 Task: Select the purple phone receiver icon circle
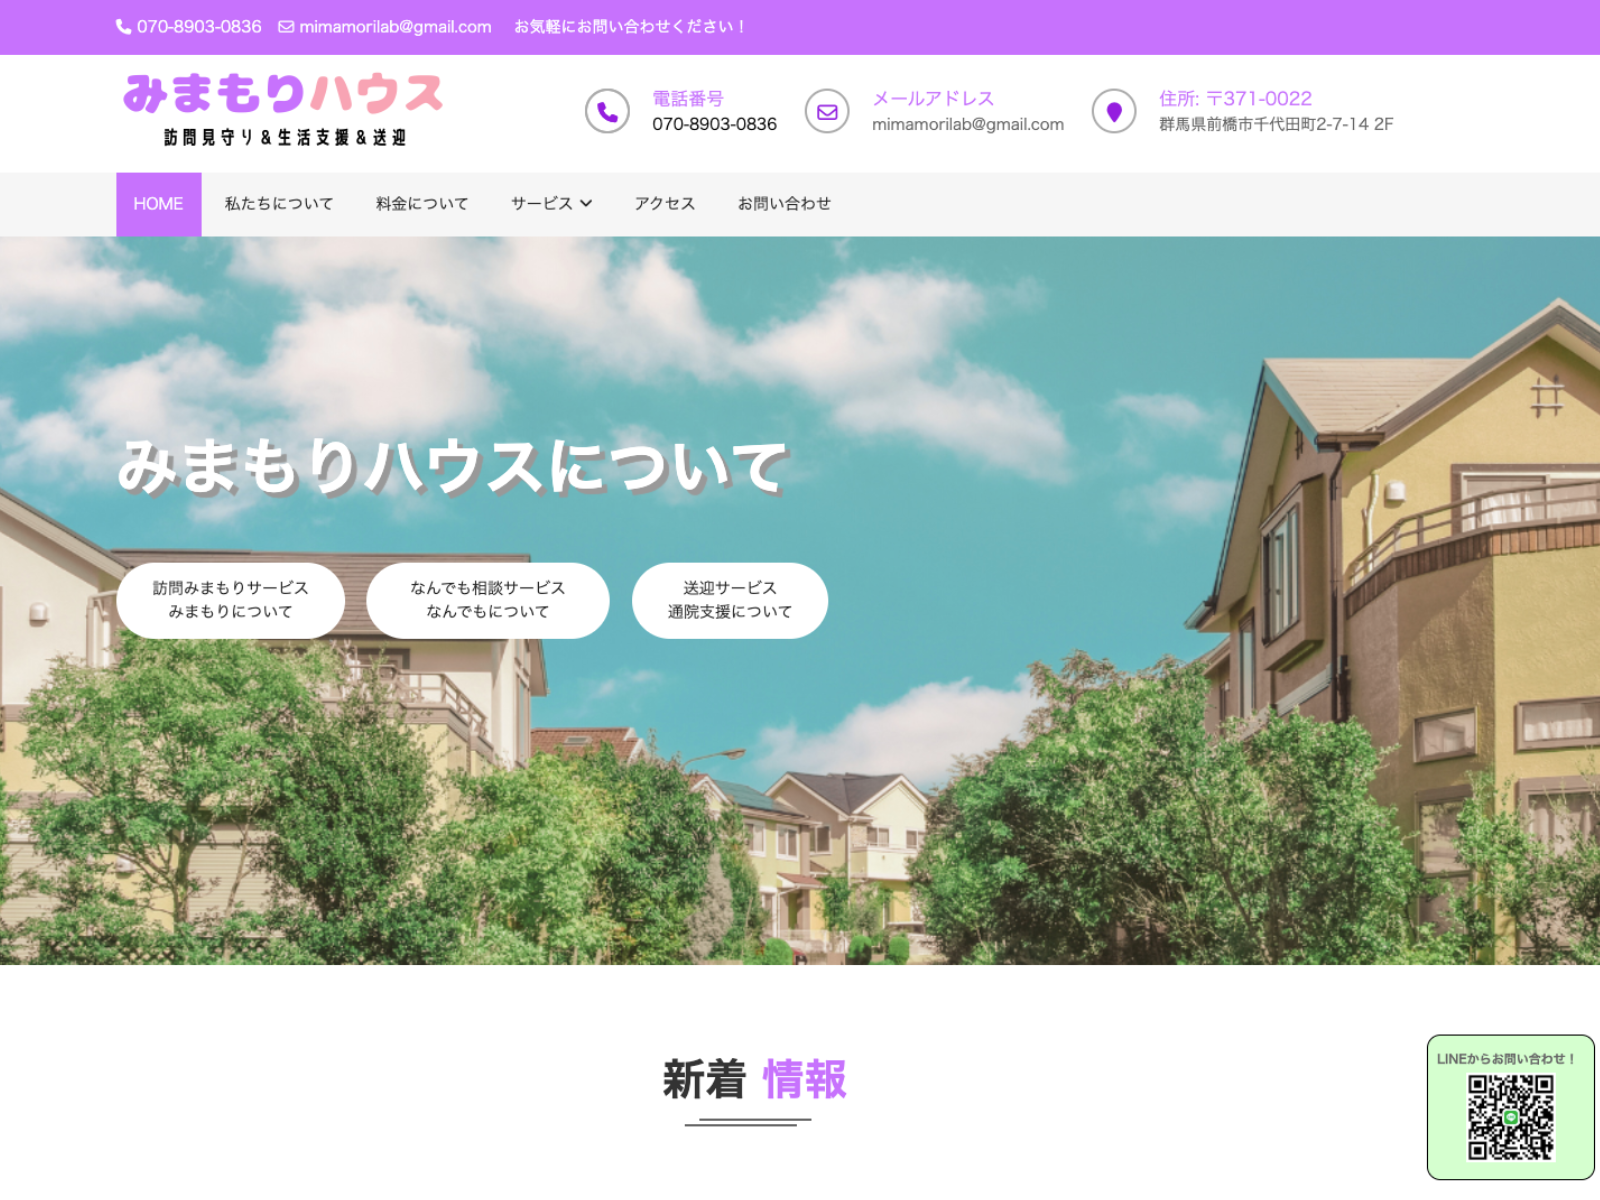609,111
